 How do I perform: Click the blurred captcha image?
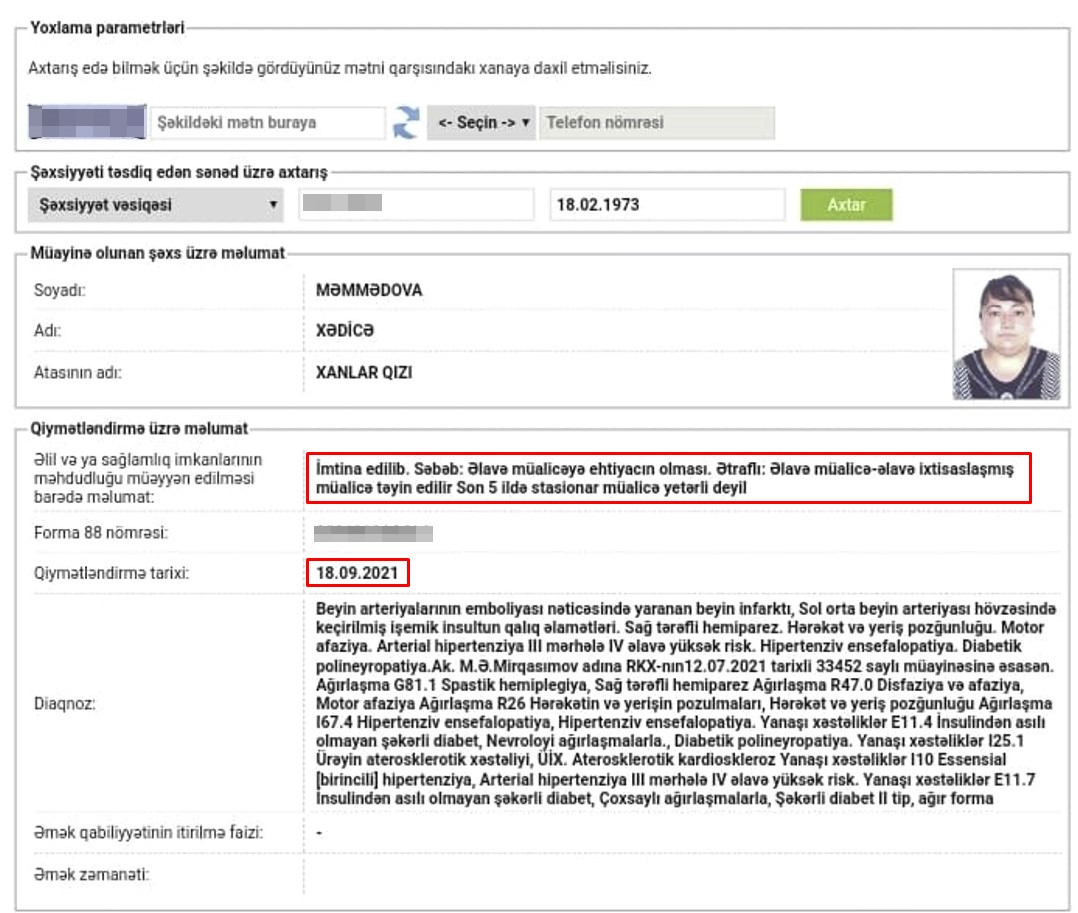pos(86,123)
